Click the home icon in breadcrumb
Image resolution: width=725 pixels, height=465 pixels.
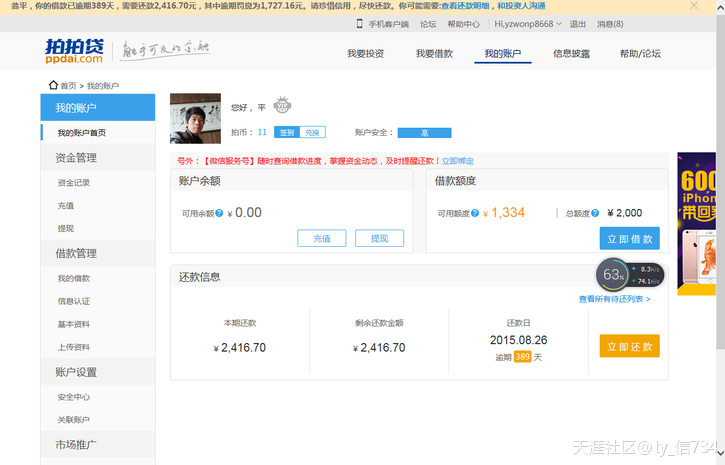[53, 86]
